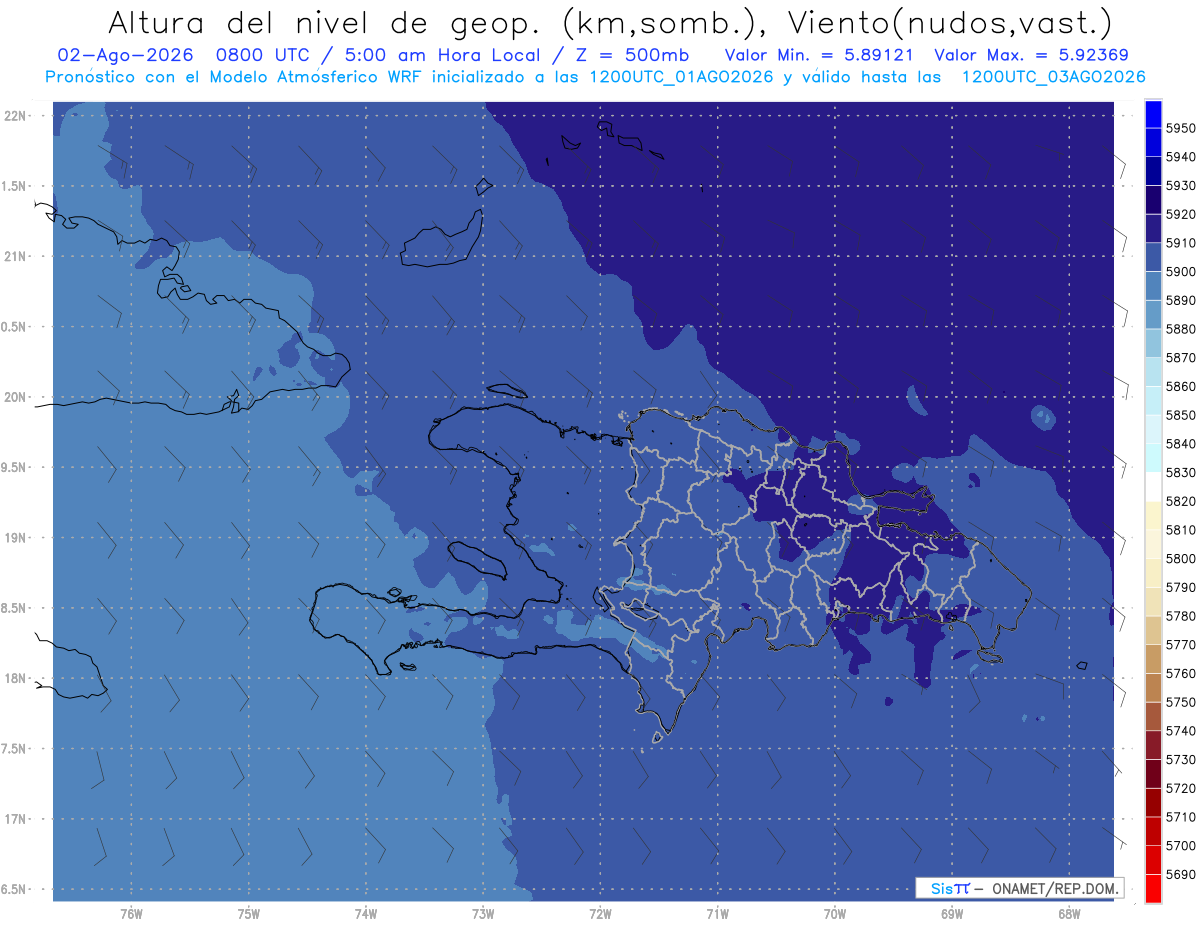1200x927 pixels.
Task: Click the '19N' latitude label
Action: click(x=15, y=538)
